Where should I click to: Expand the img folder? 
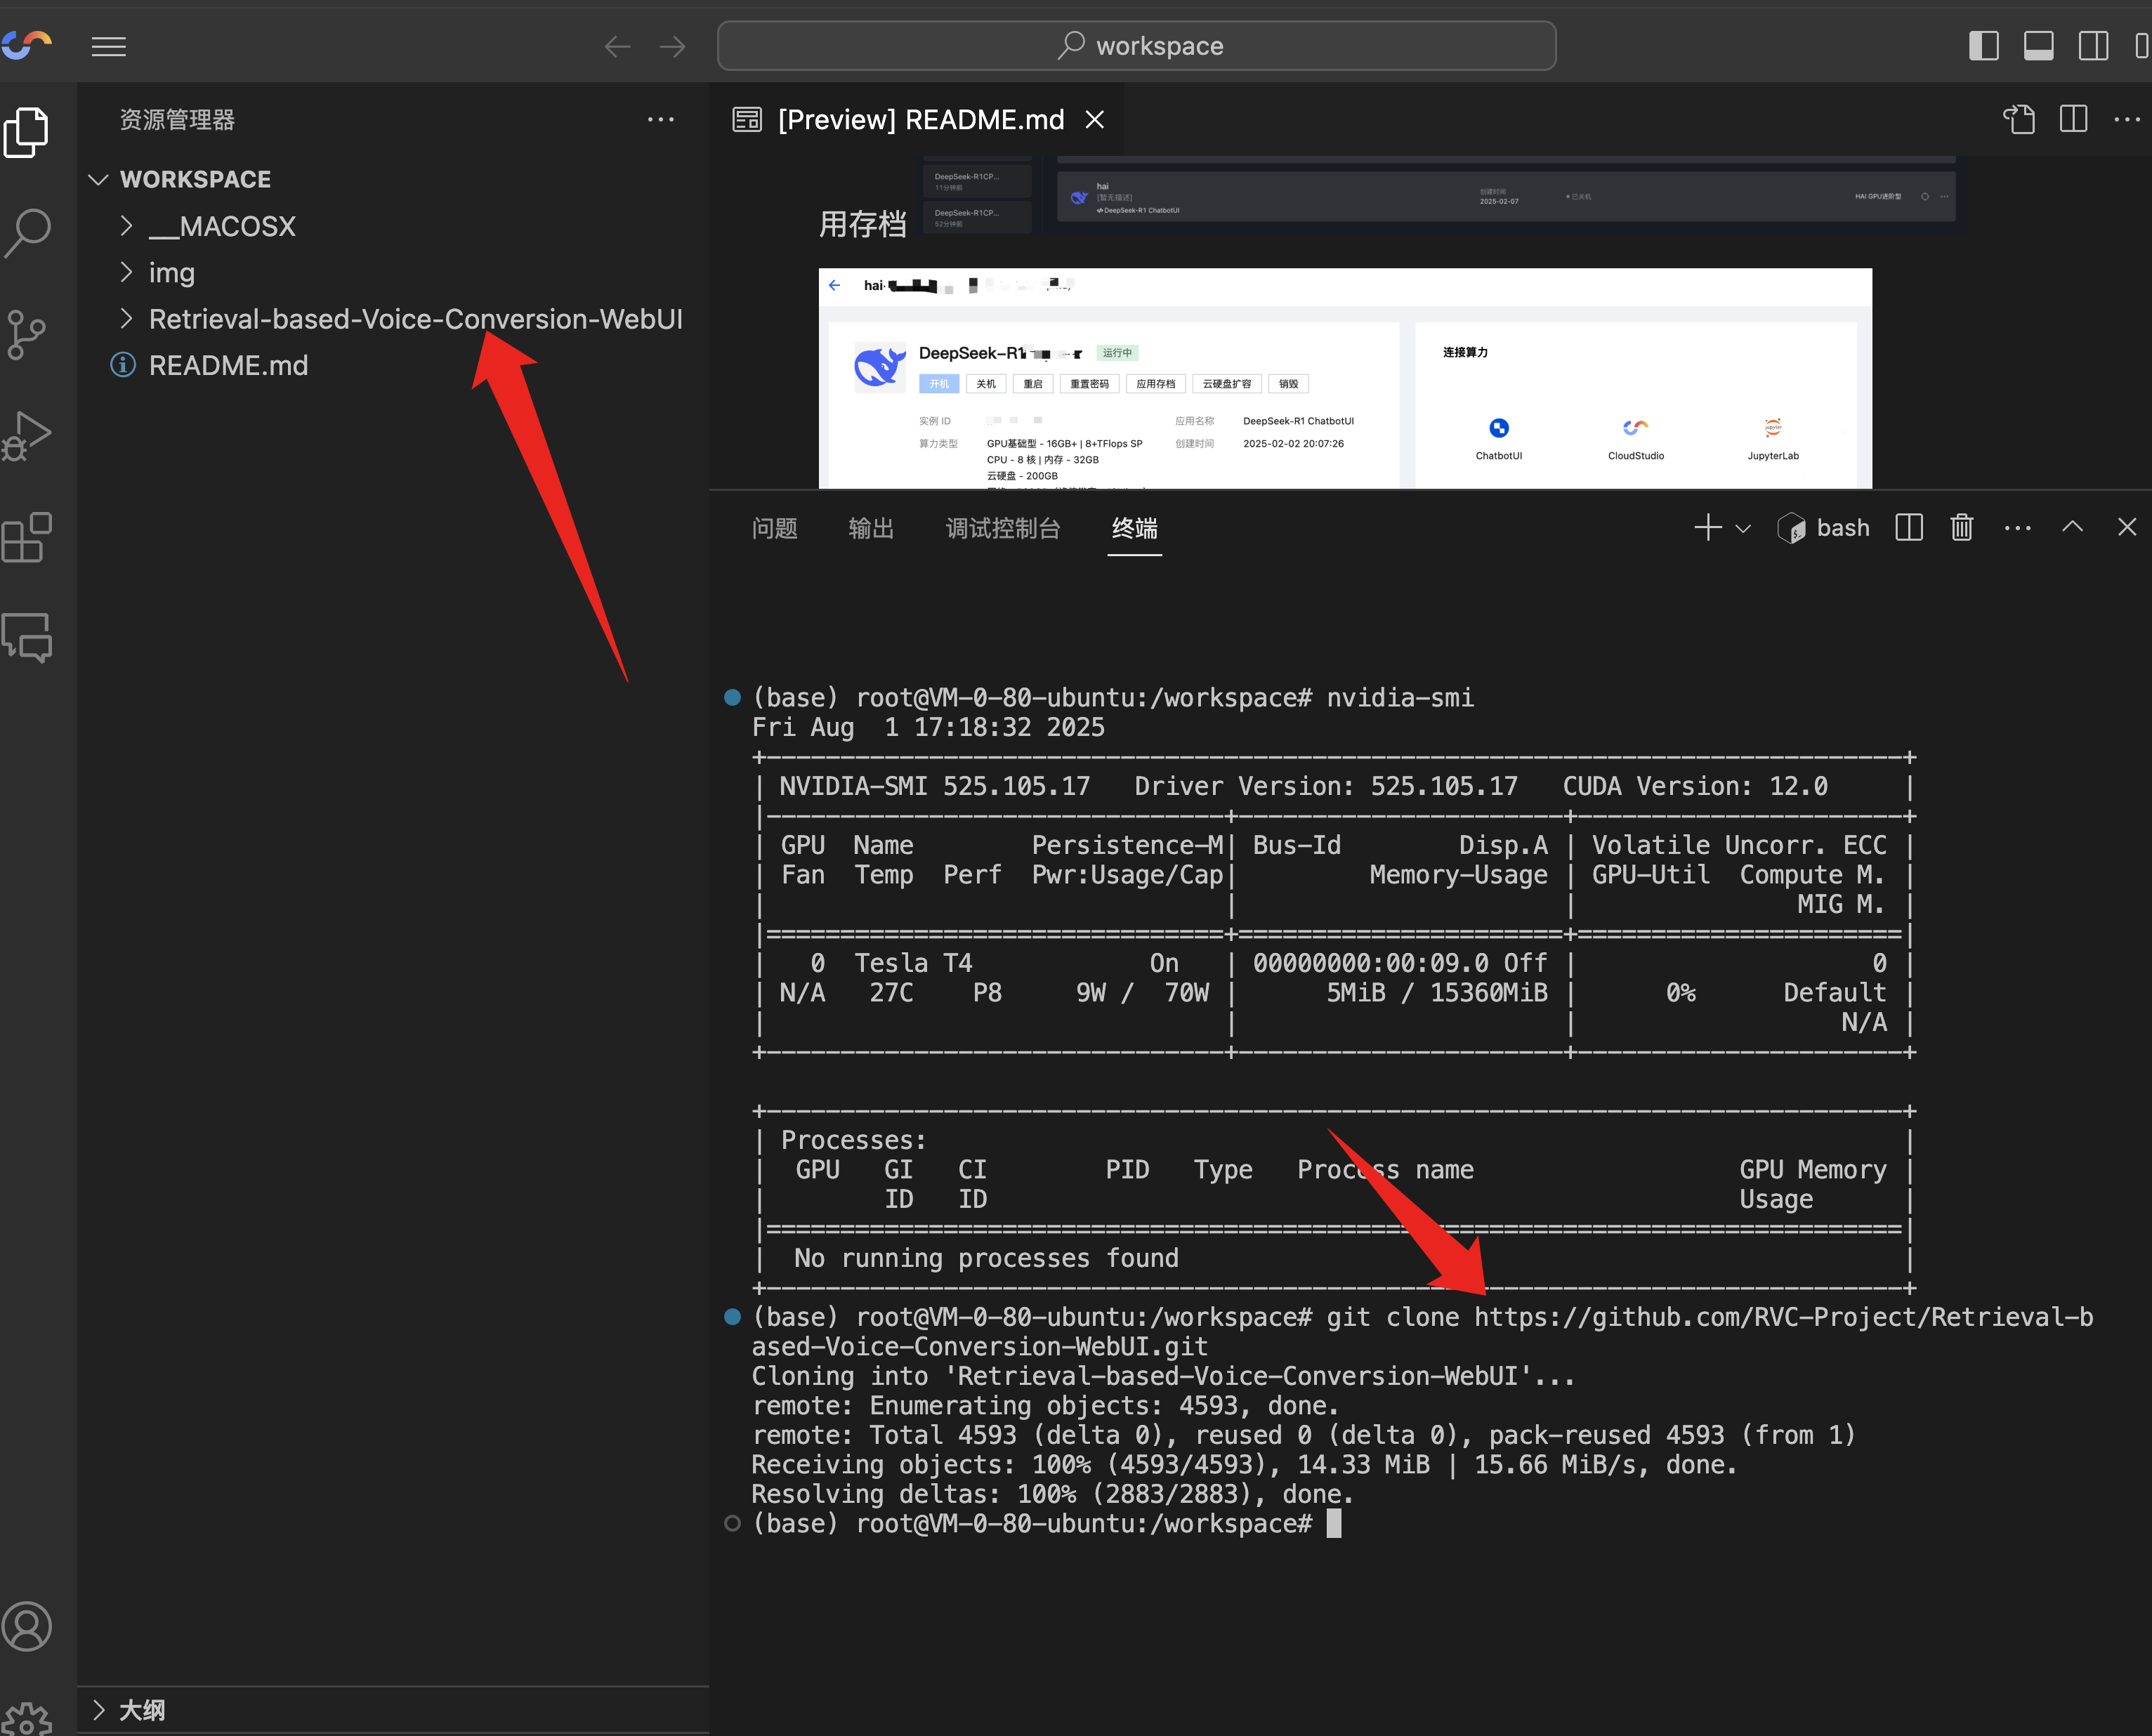point(171,273)
